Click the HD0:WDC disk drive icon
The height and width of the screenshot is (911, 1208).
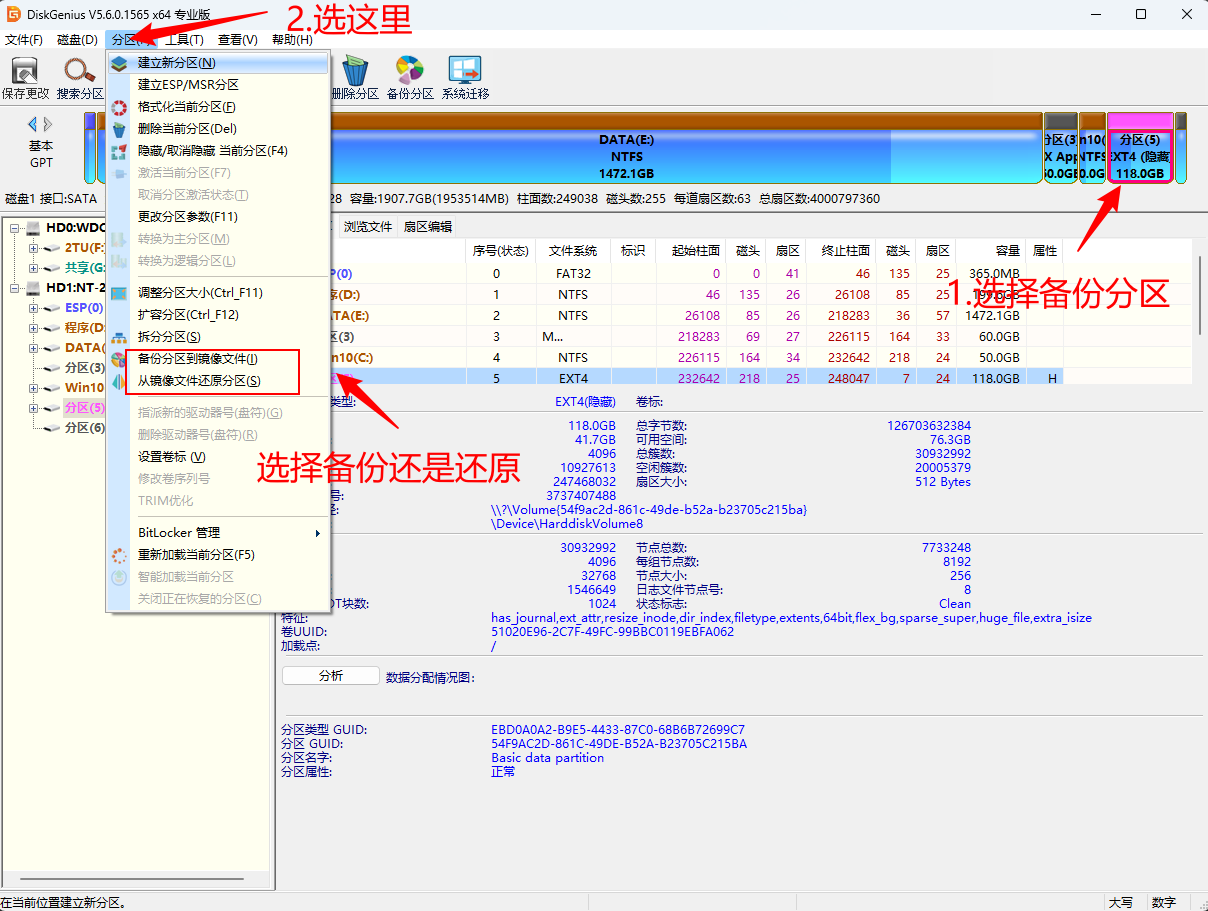34,228
